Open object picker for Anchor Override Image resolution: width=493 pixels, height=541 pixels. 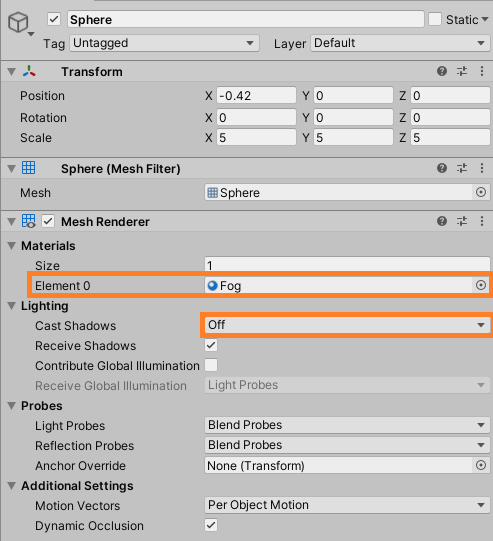(481, 465)
